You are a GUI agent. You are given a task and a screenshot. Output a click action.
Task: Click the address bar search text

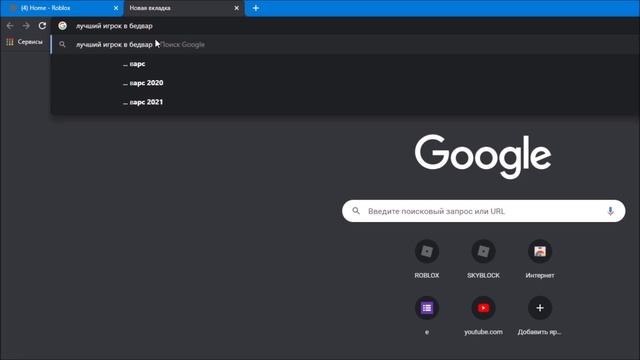coord(114,26)
